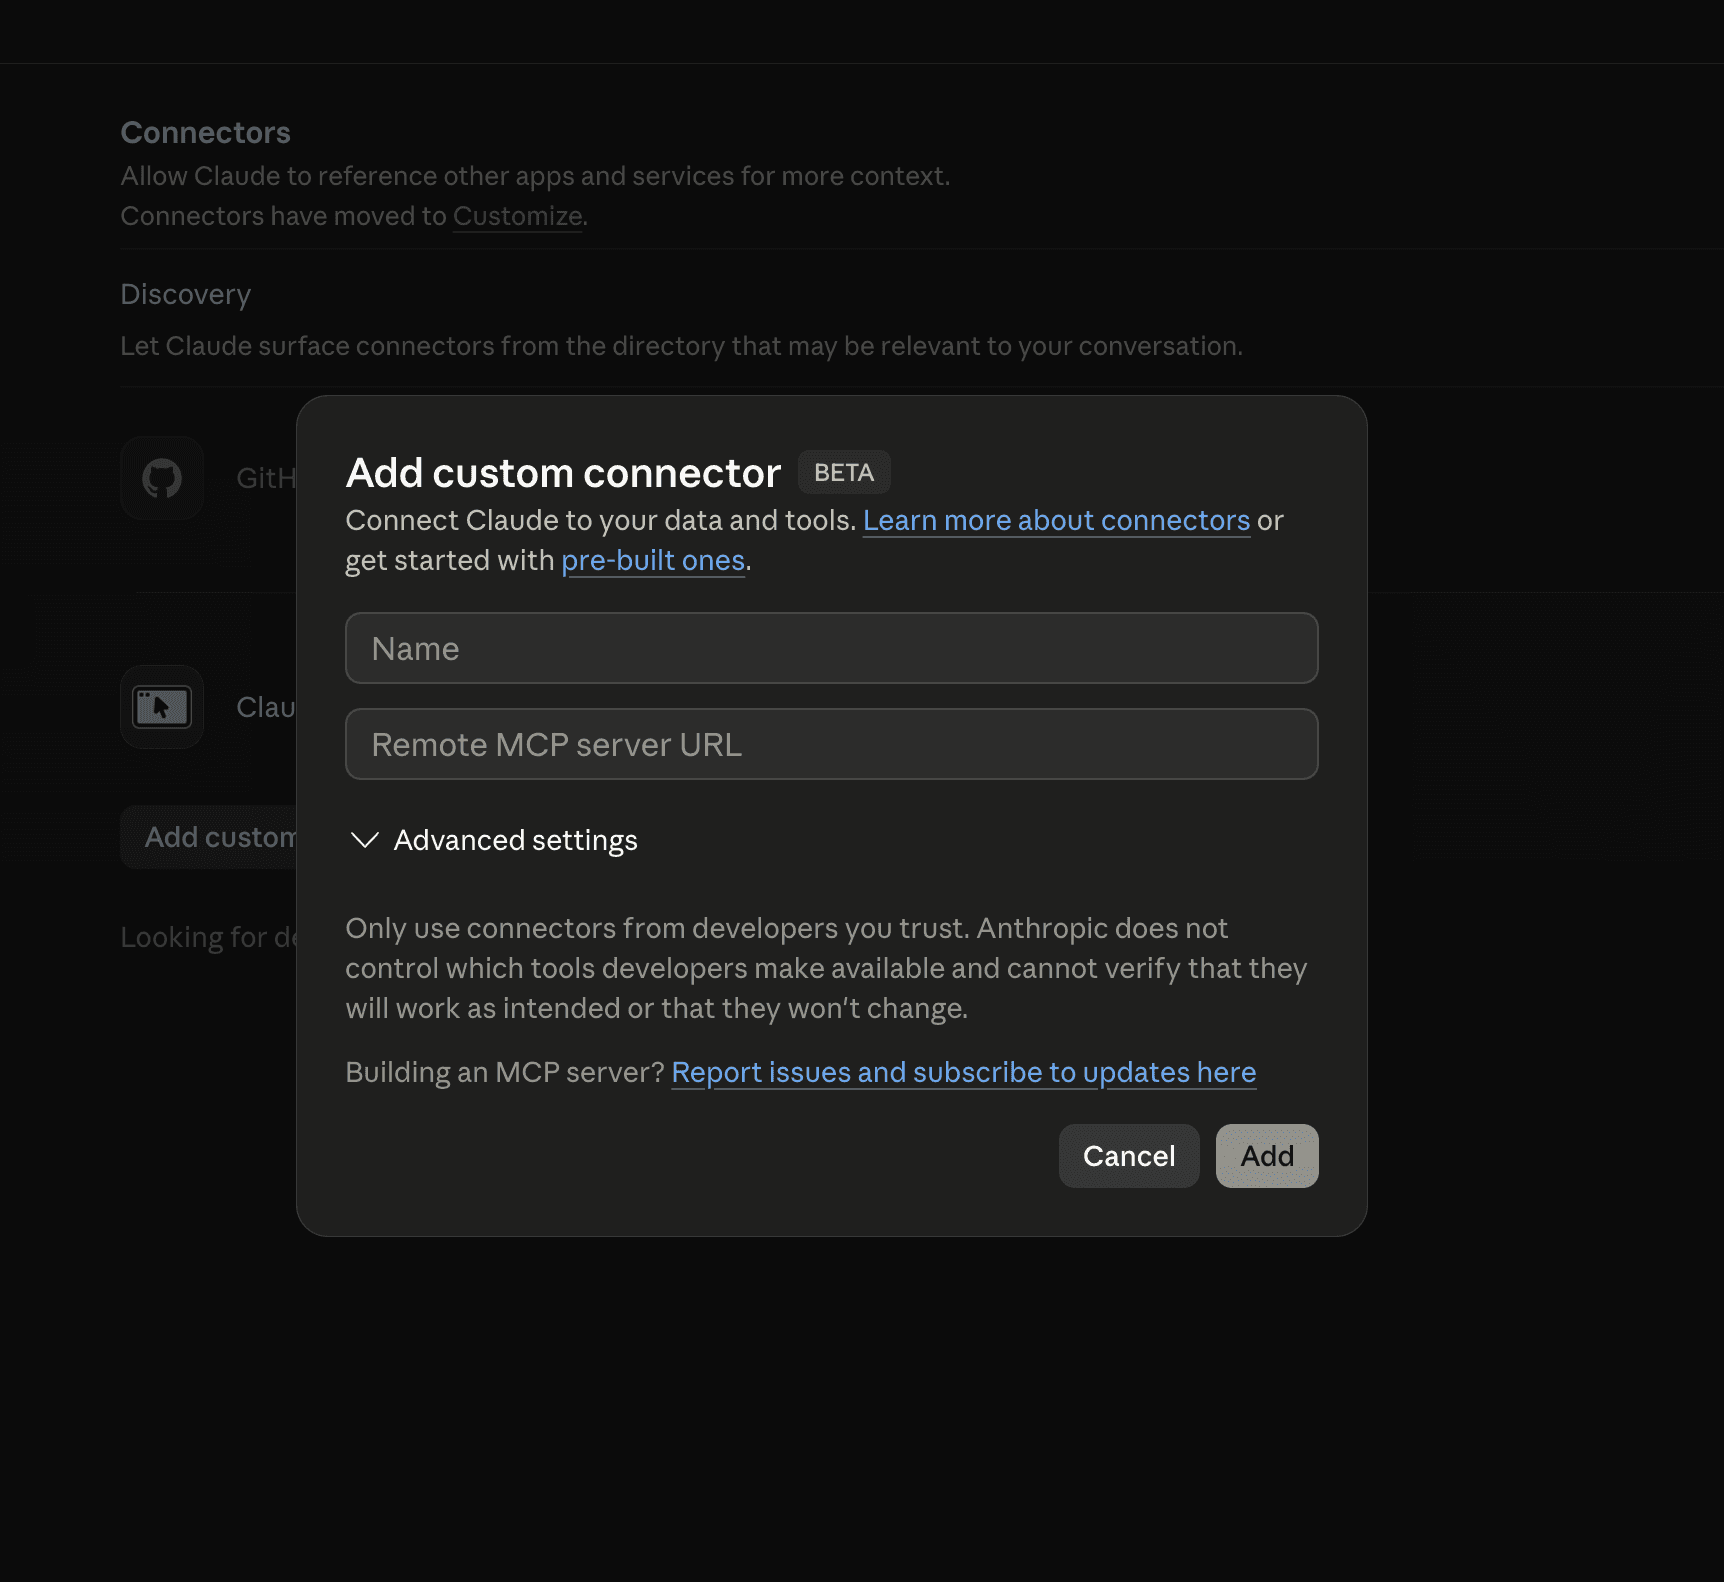Open the pre-built ones link

coord(653,560)
